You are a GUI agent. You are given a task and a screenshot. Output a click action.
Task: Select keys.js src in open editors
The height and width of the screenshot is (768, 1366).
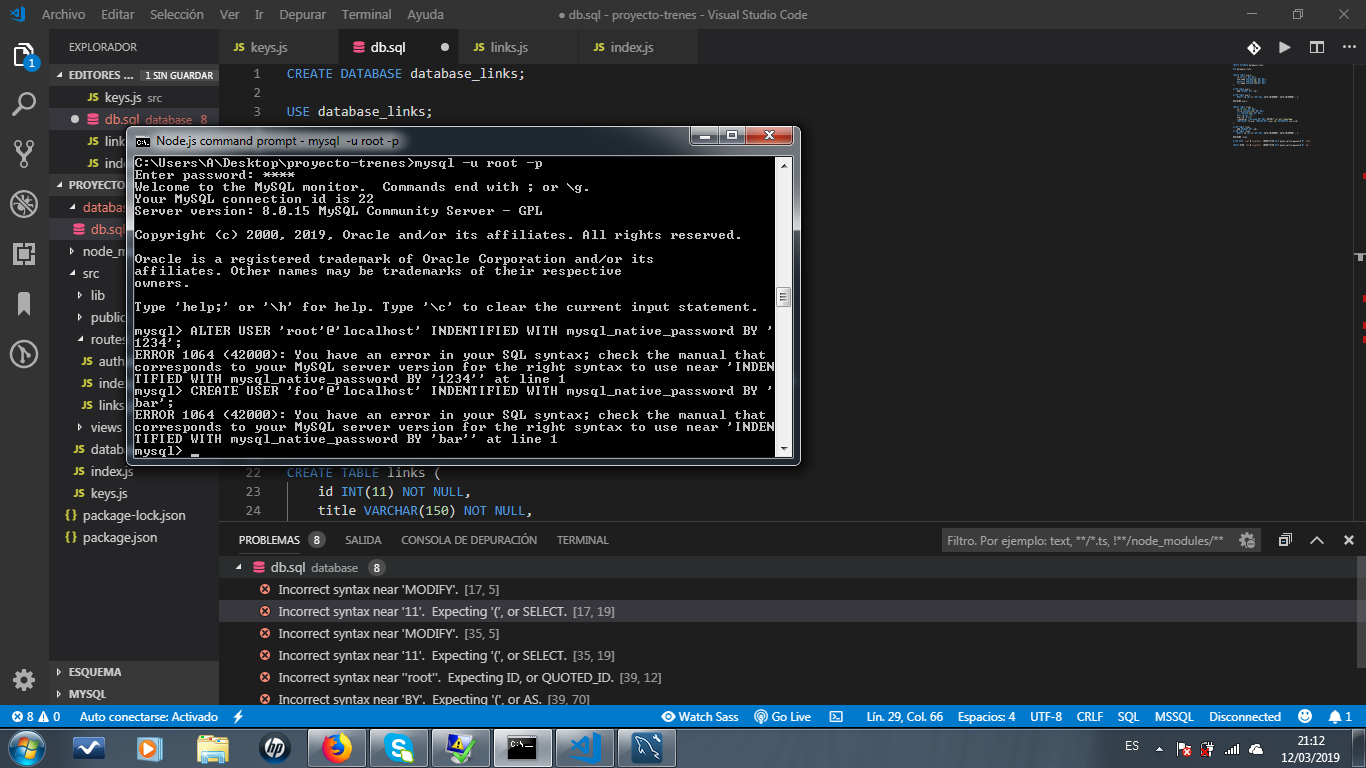[135, 97]
